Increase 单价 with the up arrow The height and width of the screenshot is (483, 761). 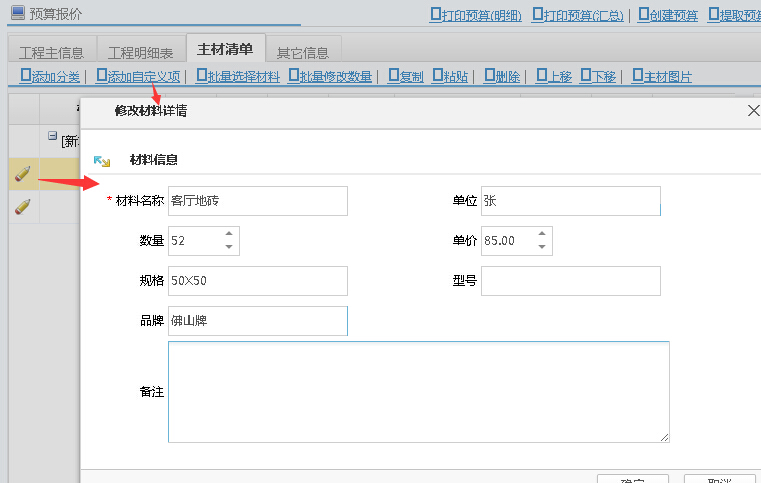point(542,235)
